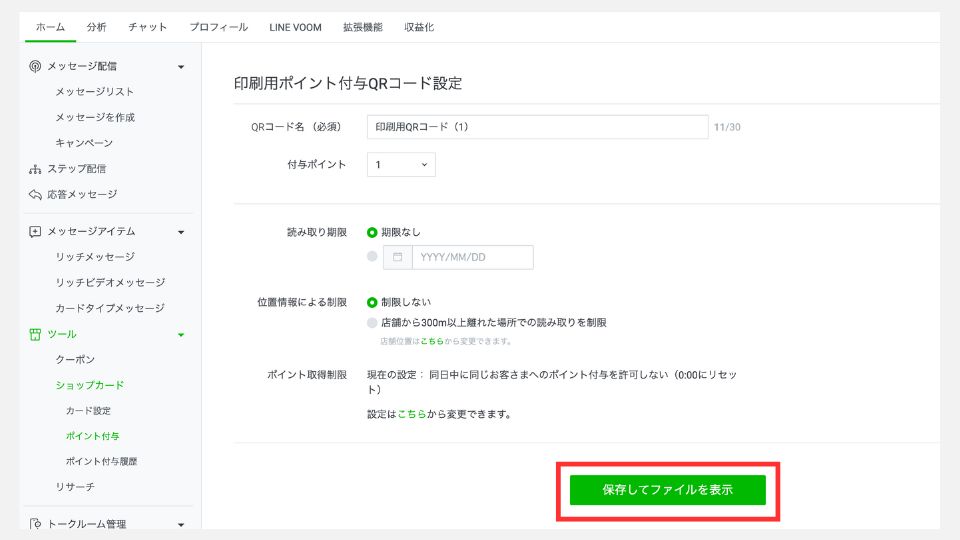Select the date-specified expiry radio button
Screen dimensions: 960x540
coord(372,257)
